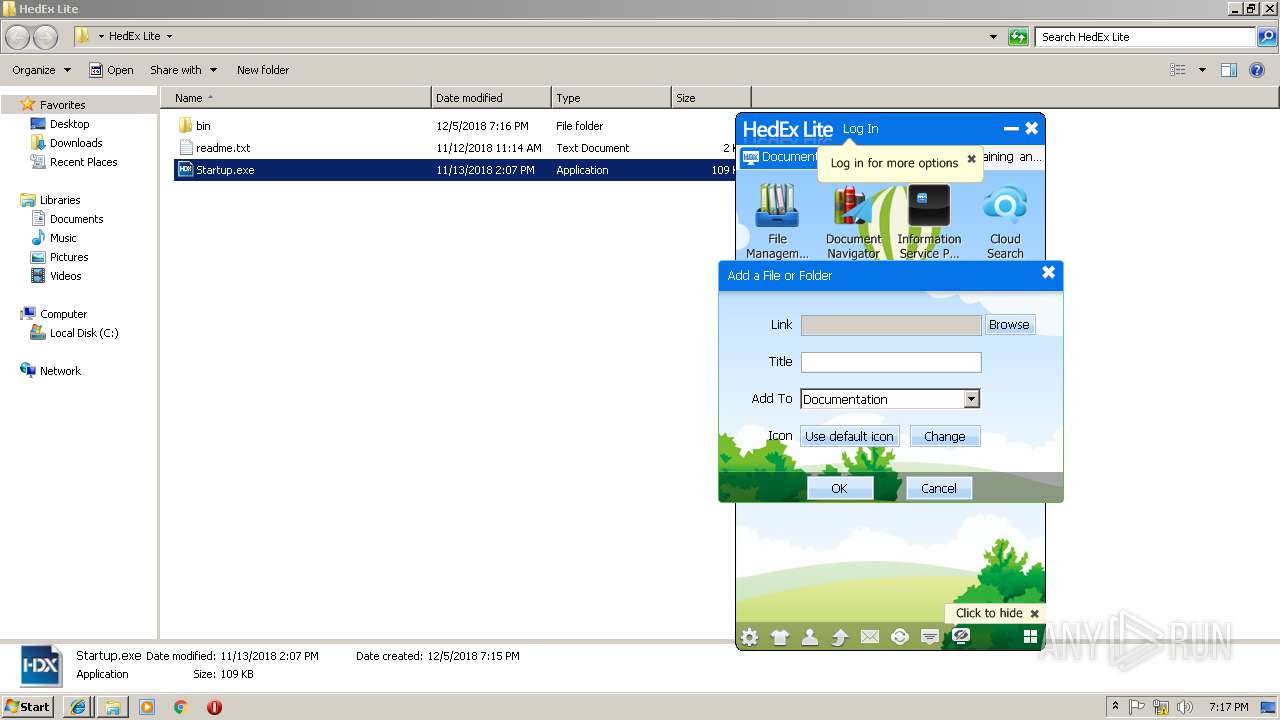The height and width of the screenshot is (720, 1280).
Task: Click Log In link in HedEx Lite
Action: (860, 129)
